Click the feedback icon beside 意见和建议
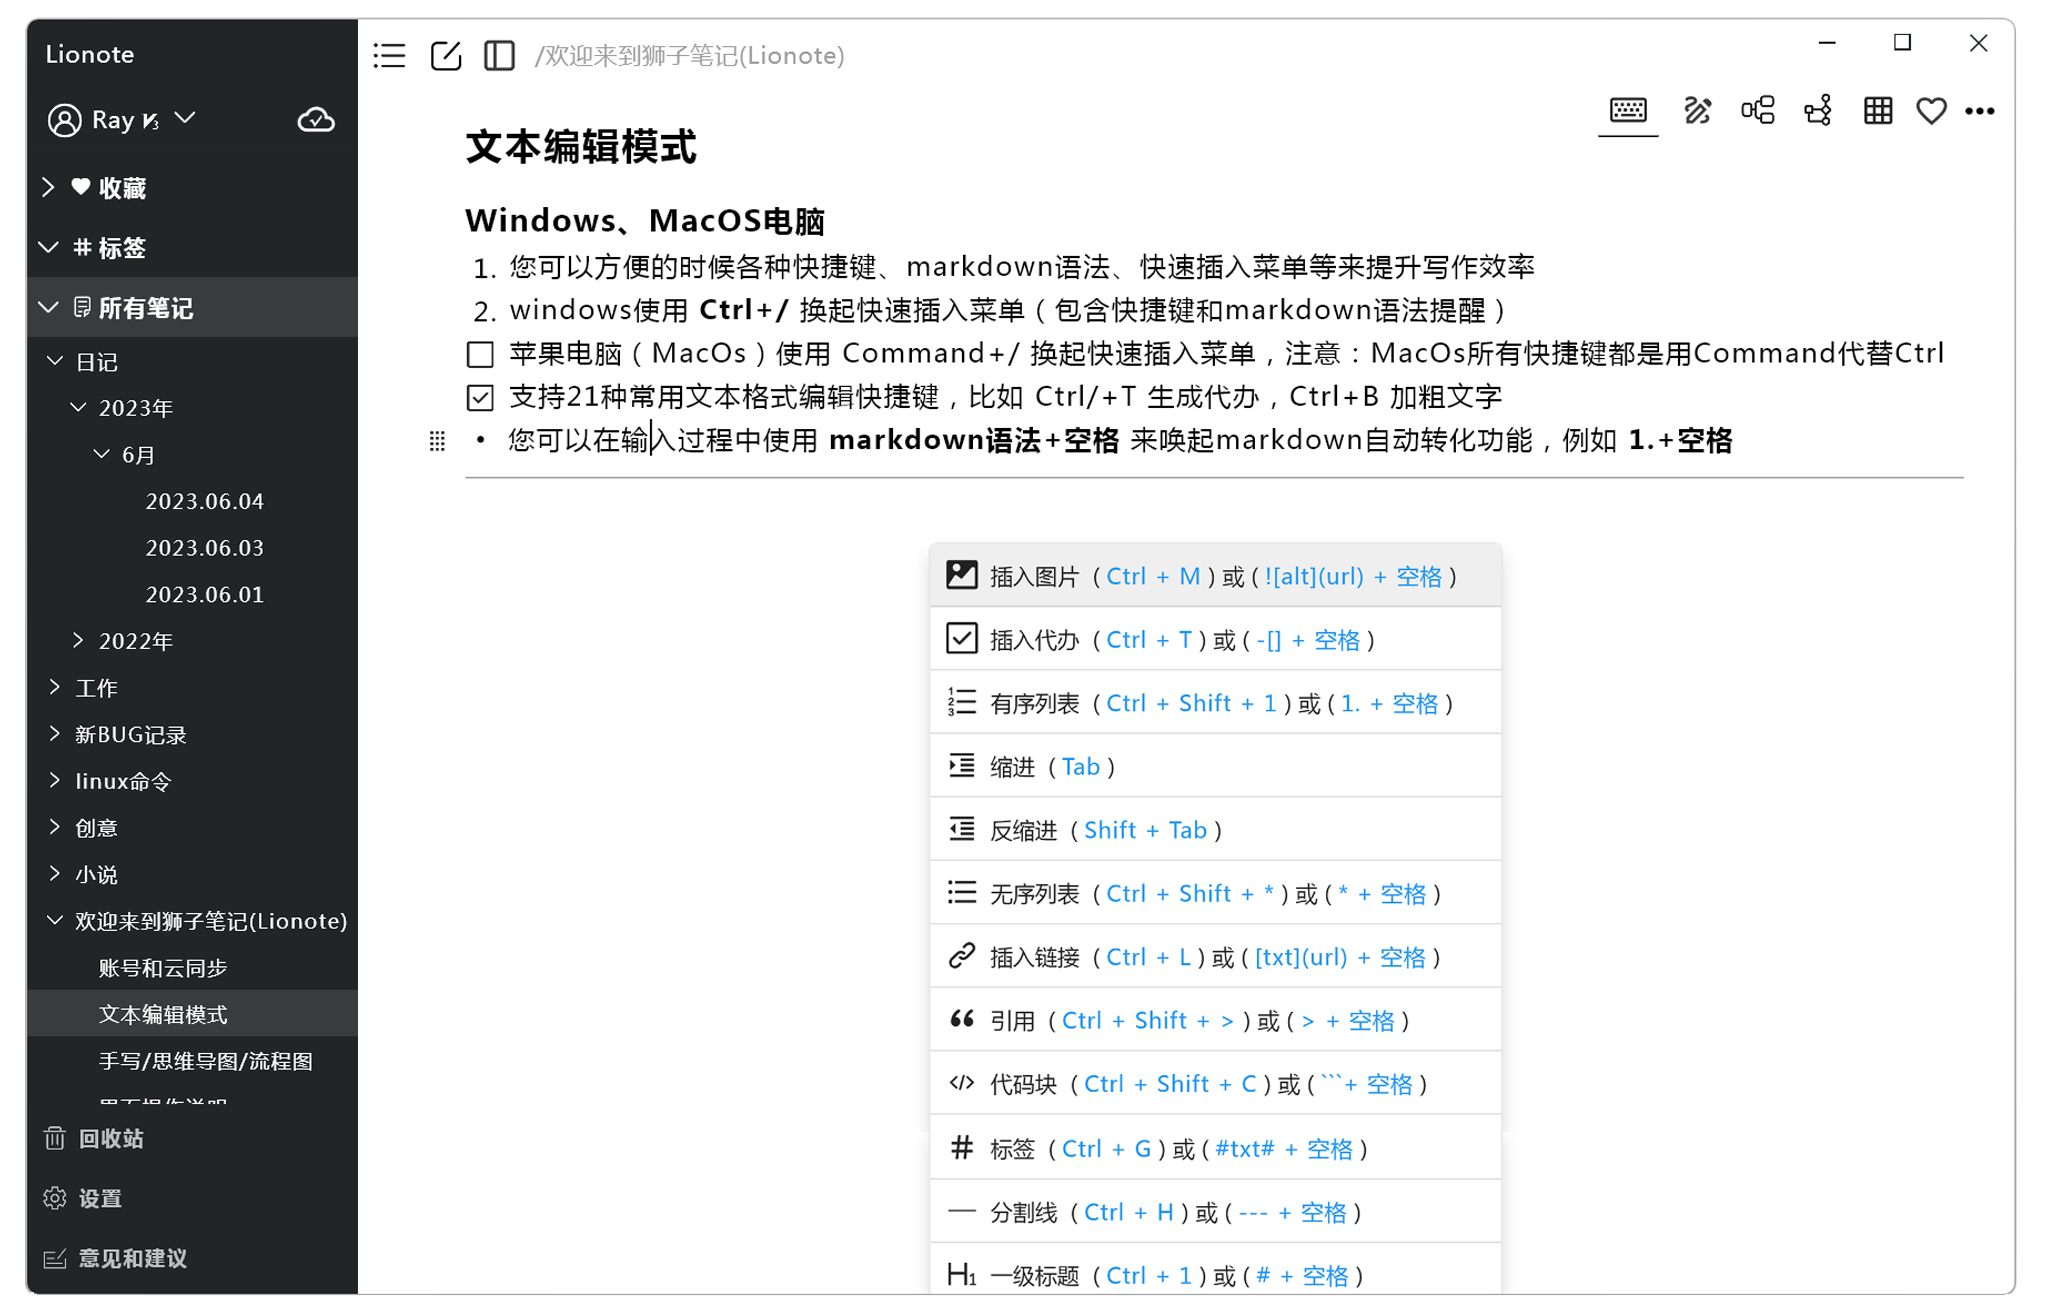 [x=55, y=1258]
